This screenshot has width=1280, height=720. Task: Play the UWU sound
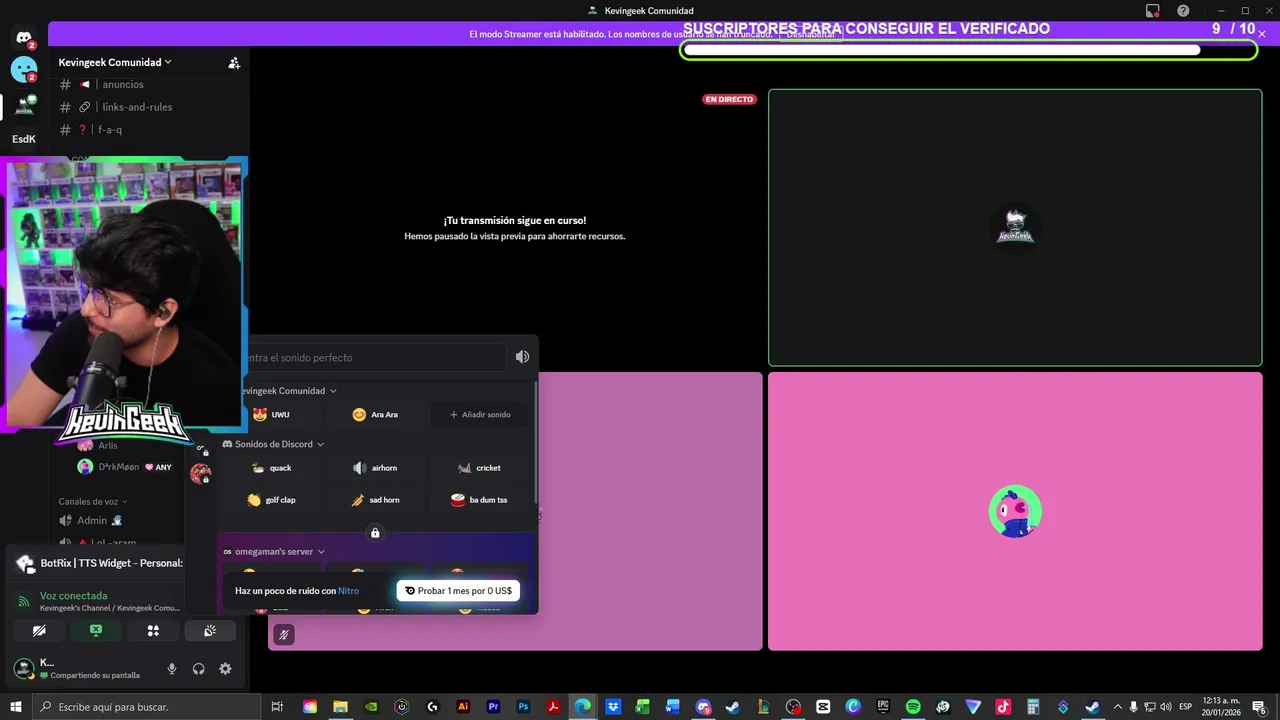(x=271, y=414)
